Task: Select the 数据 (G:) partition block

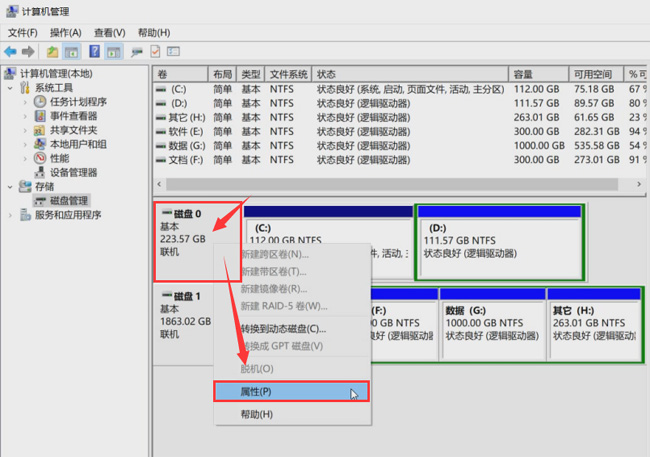Action: [x=492, y=324]
